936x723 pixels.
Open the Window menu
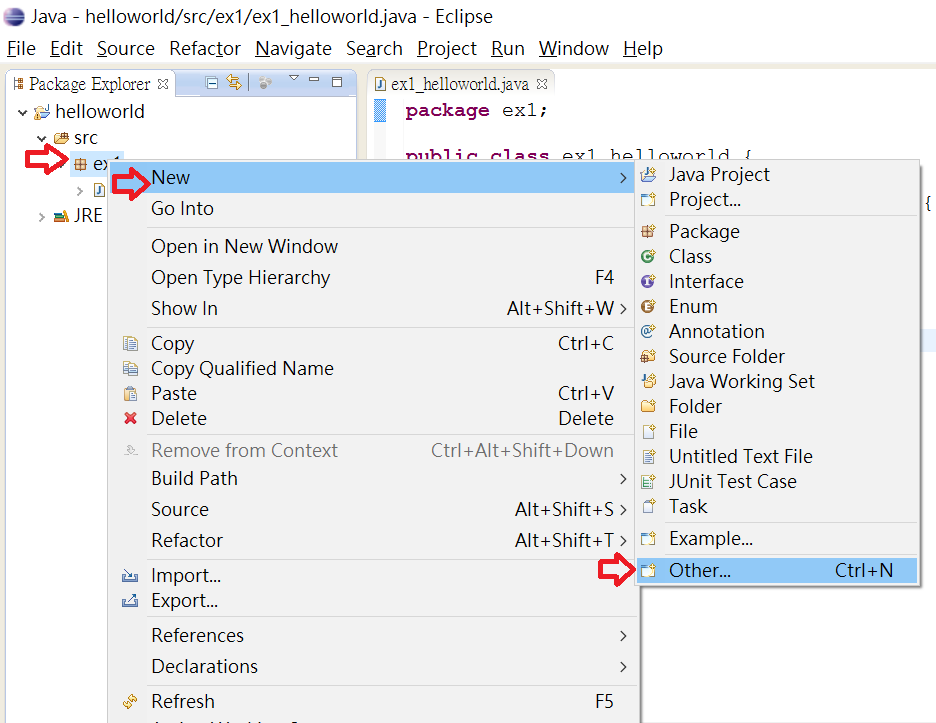point(574,48)
